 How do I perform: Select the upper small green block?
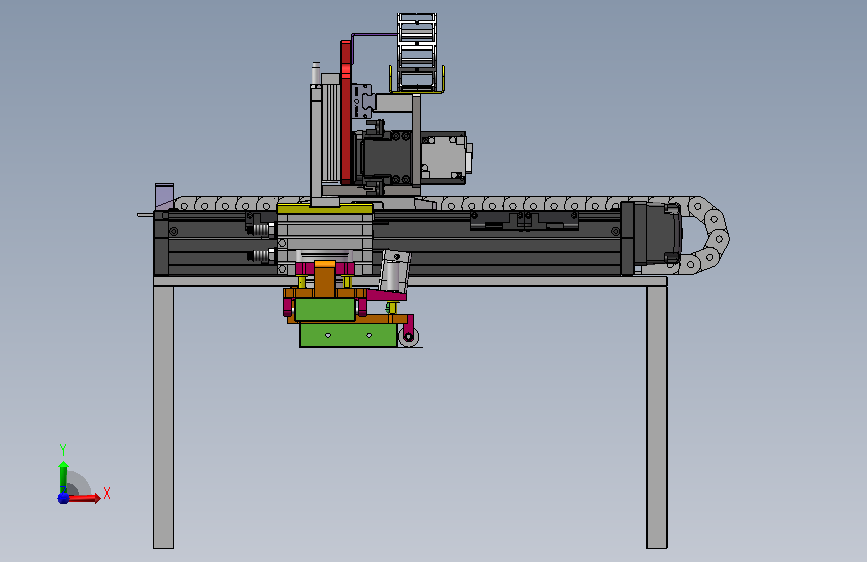325,310
